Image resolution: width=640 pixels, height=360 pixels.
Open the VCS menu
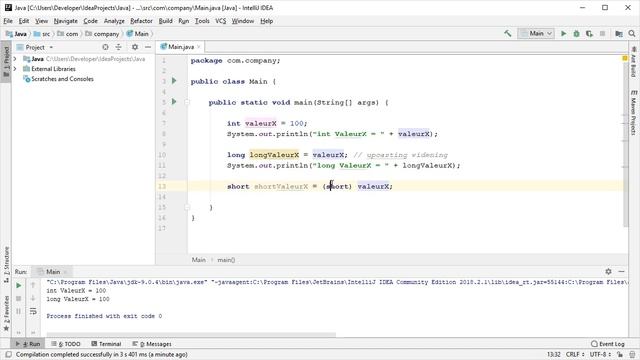pyautogui.click(x=220, y=21)
